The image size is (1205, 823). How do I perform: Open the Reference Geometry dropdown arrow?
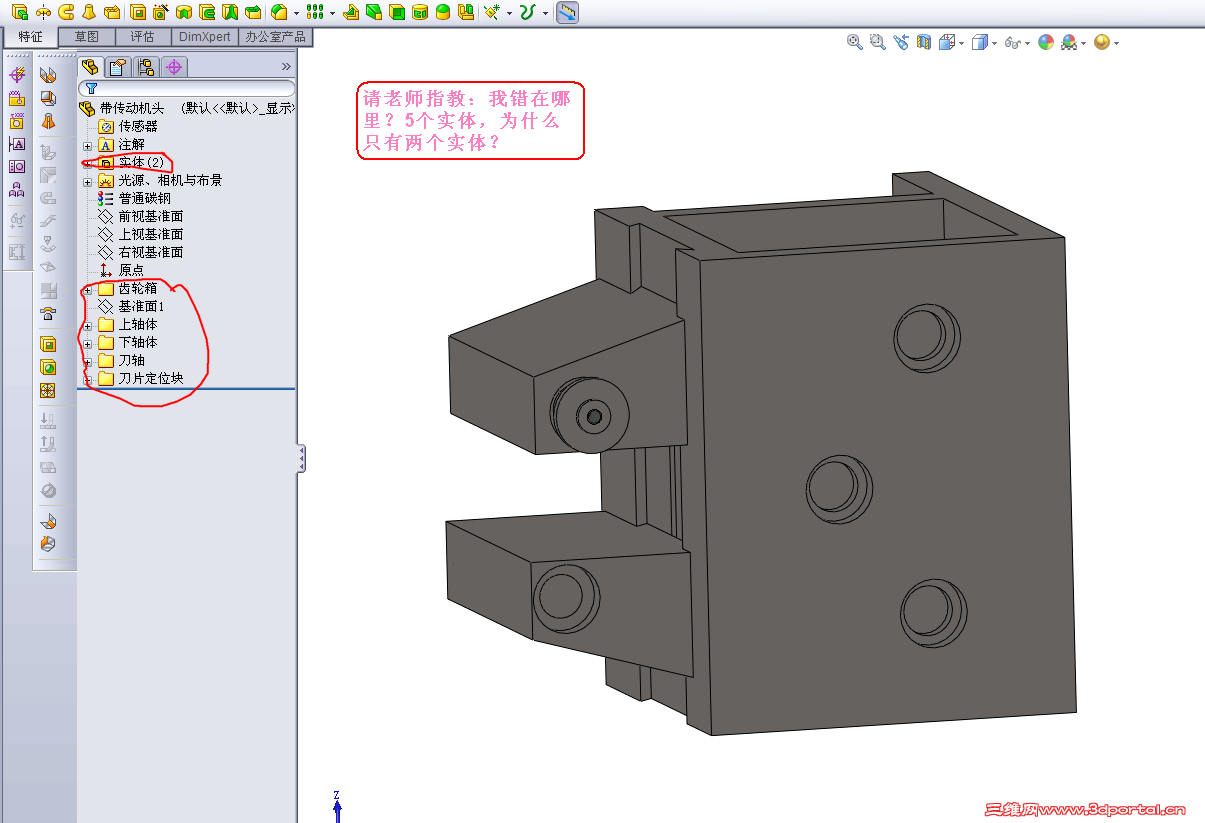point(510,13)
